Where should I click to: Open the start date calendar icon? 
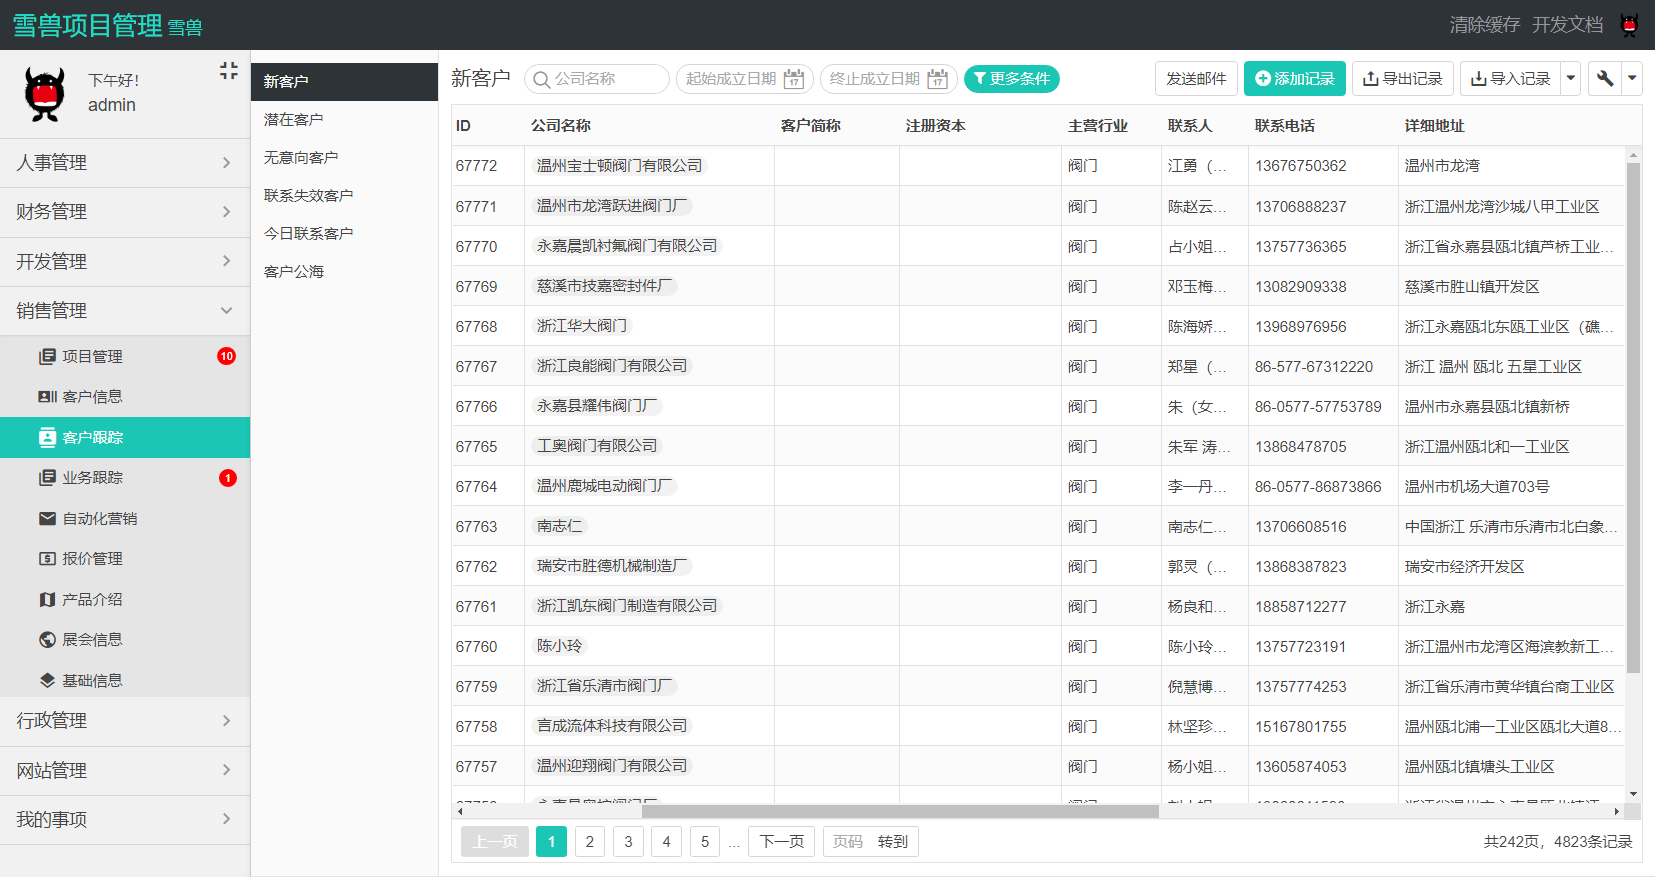coord(794,79)
